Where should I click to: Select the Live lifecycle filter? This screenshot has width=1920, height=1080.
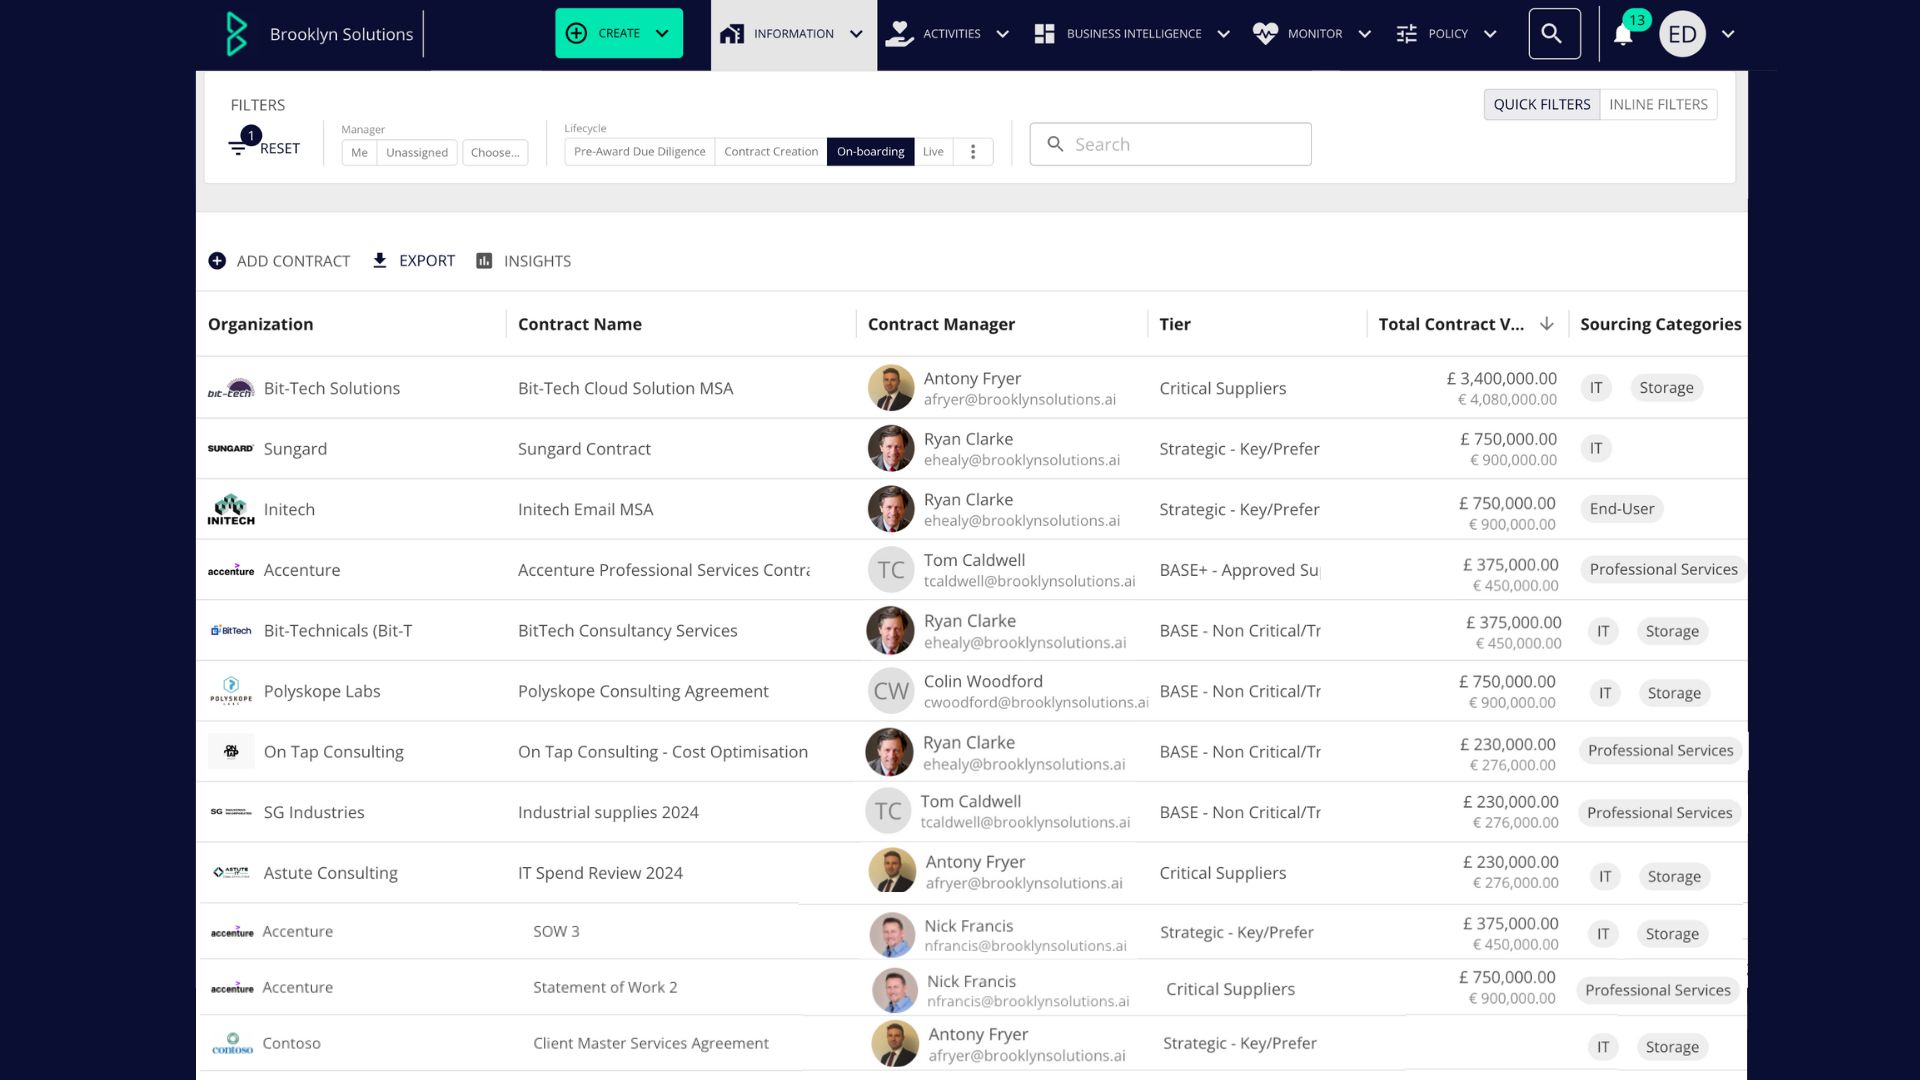(933, 151)
